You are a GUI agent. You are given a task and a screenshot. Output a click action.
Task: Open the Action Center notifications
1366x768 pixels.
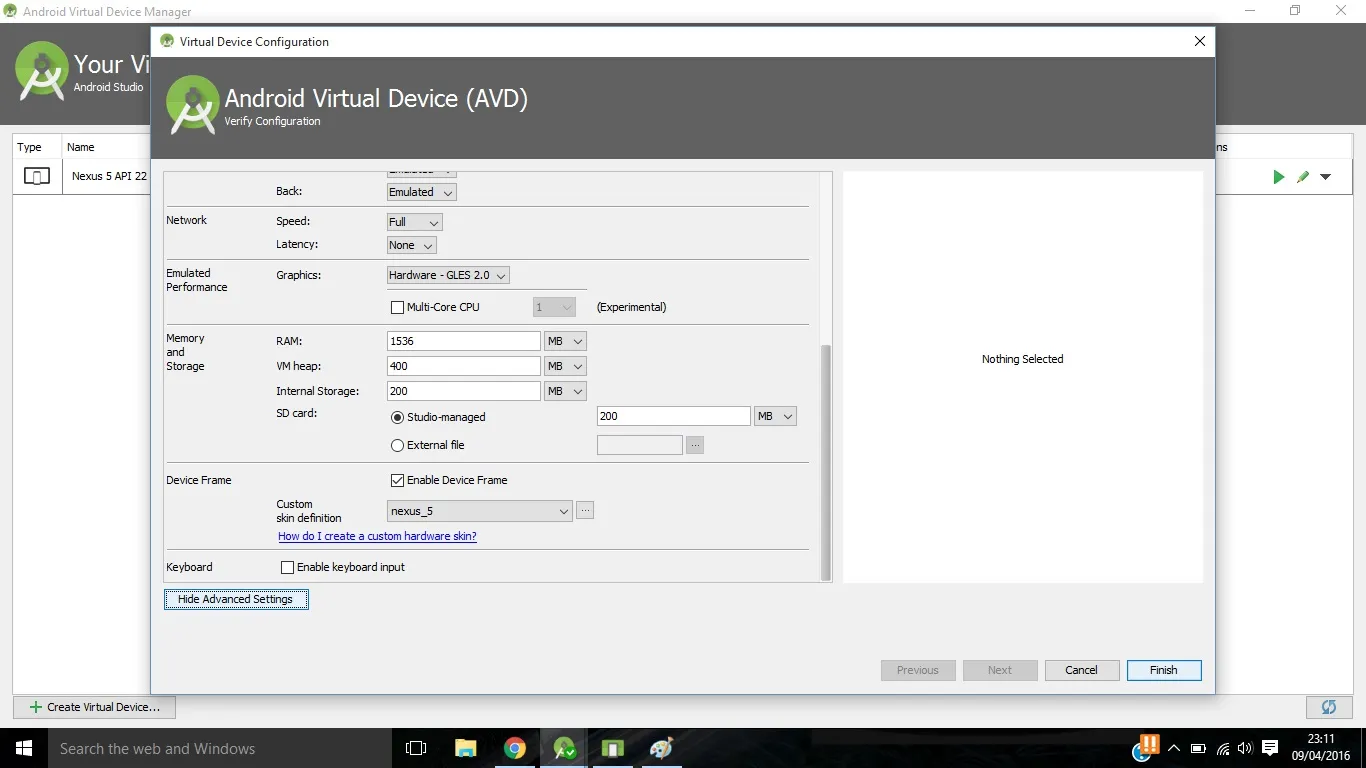[x=1270, y=748]
